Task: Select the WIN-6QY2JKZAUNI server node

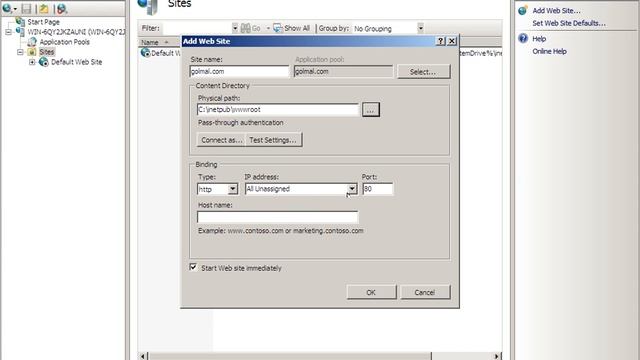Action: coord(76,32)
